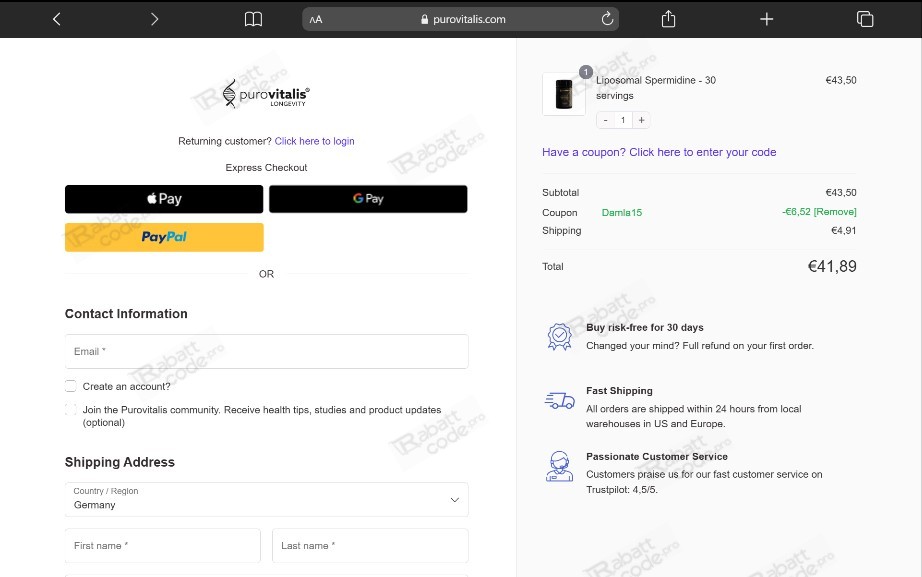The width and height of the screenshot is (922, 577).
Task: Check out using the PayPal button
Action: tap(164, 237)
